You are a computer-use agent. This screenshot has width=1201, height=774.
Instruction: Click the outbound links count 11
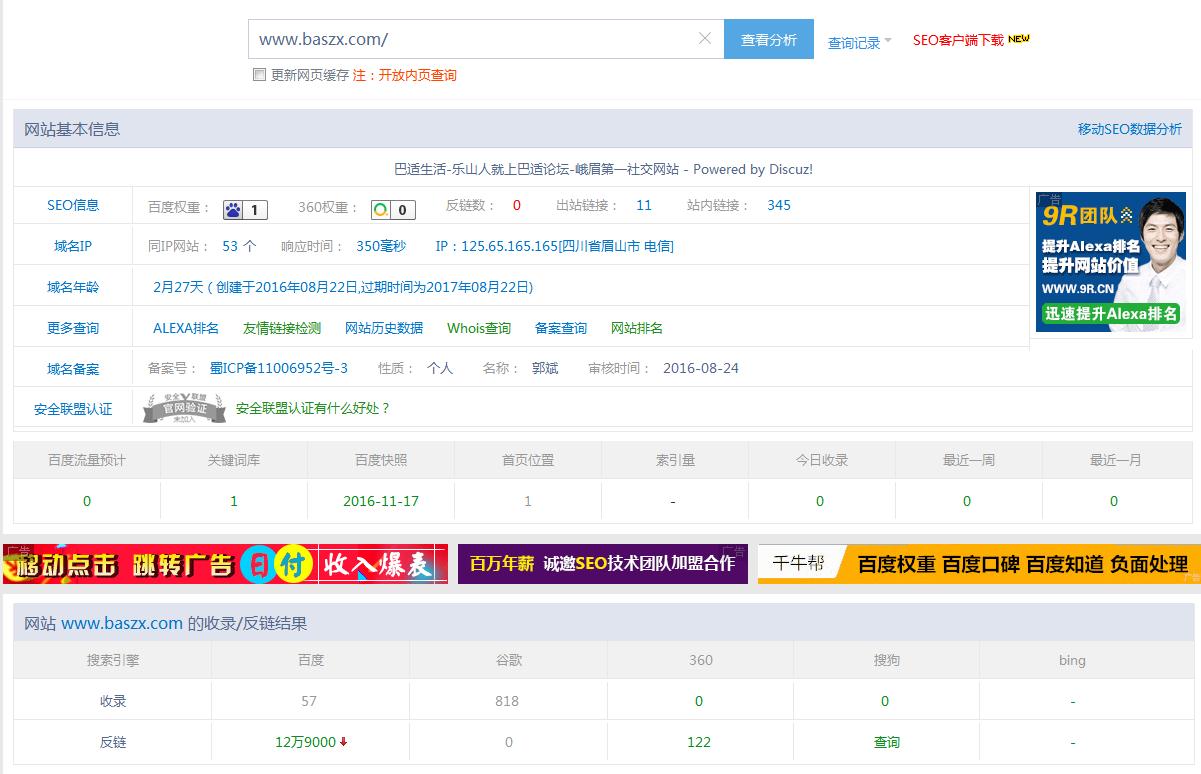(x=644, y=205)
